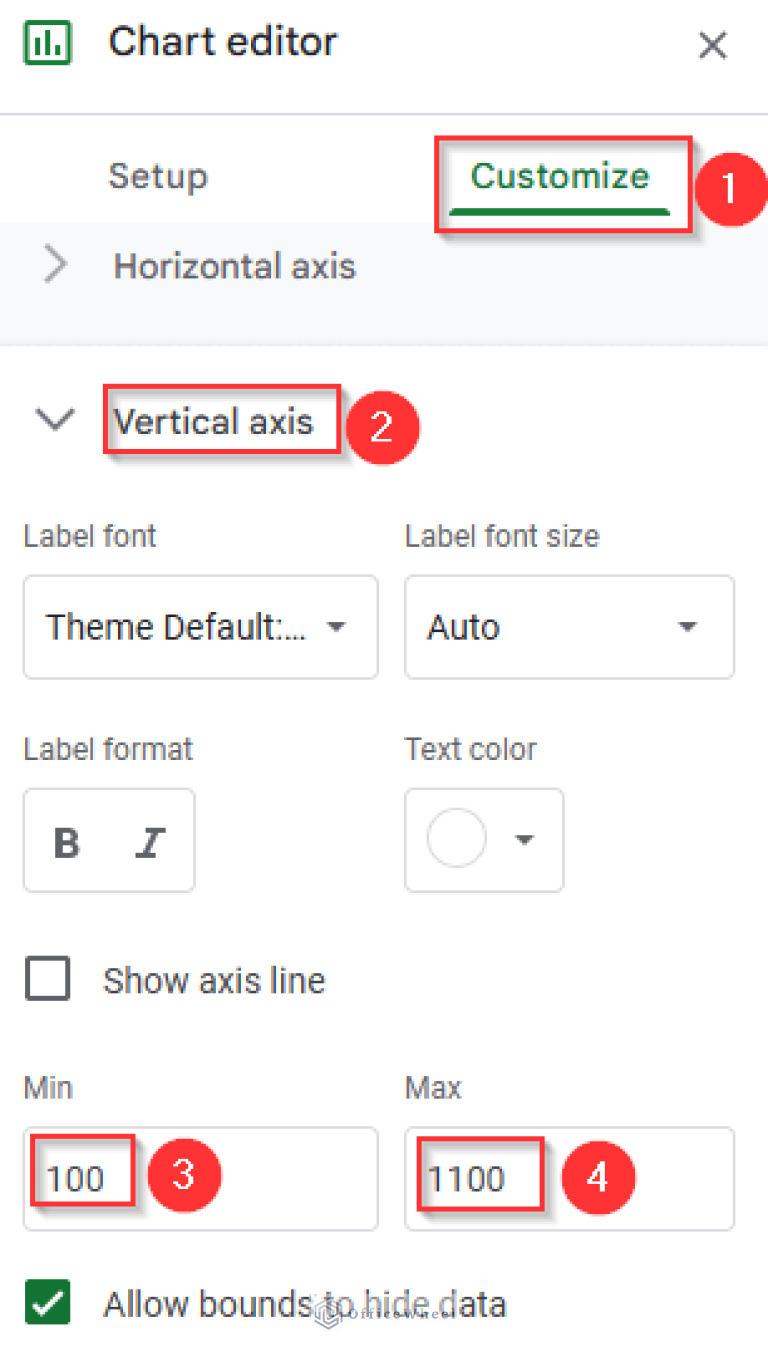768x1352 pixels.
Task: Click the Label font size arrow icon
Action: click(x=687, y=627)
